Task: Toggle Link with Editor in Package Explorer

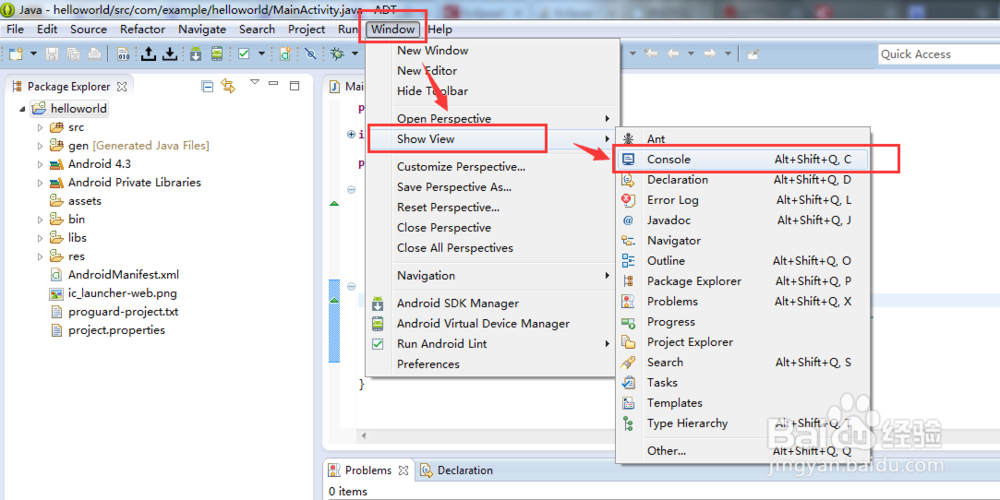Action: tap(228, 86)
